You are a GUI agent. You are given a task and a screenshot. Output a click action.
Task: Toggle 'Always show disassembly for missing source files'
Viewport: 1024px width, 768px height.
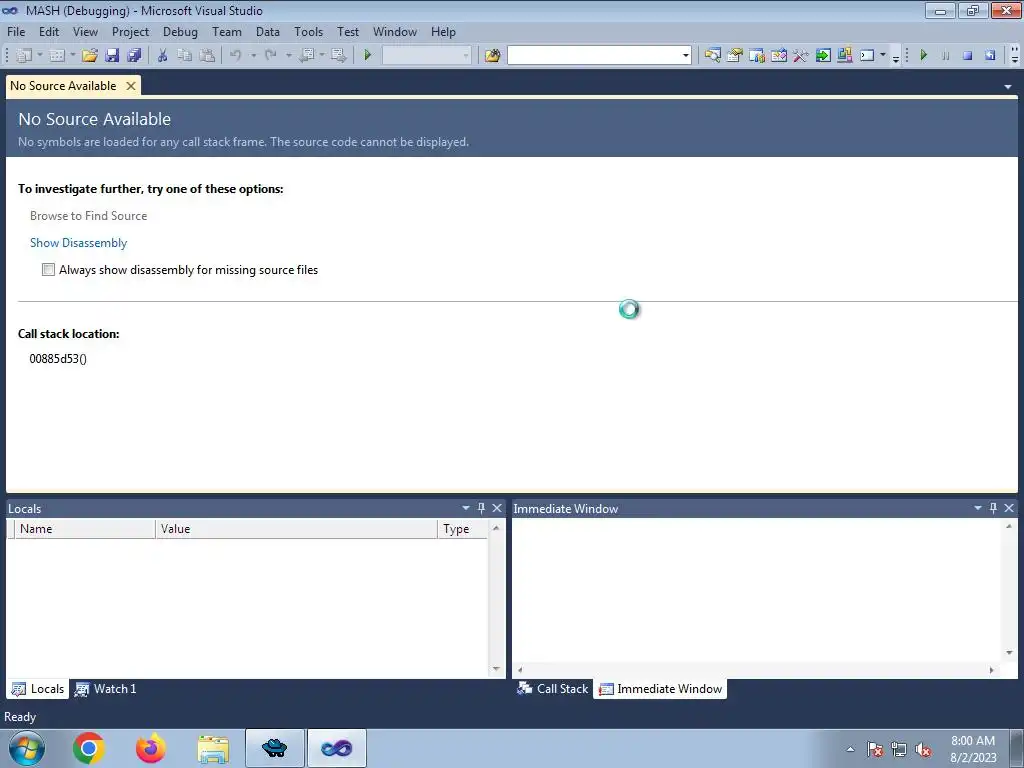[48, 270]
